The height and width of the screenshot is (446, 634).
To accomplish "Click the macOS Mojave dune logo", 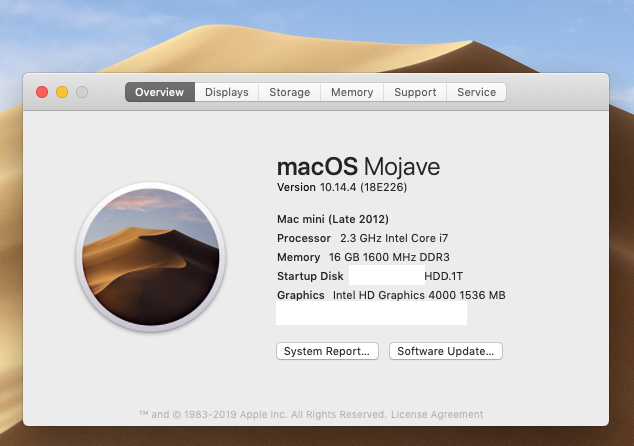I will [x=151, y=257].
